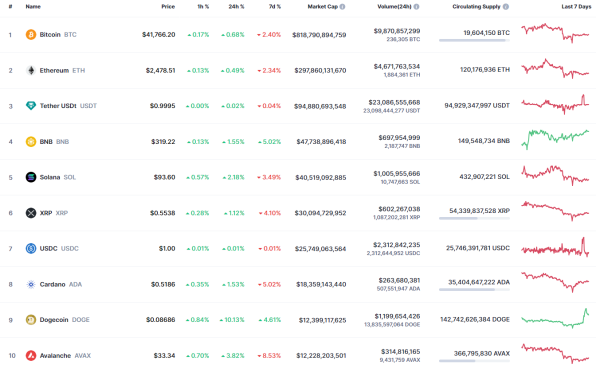Click Bitcoin market cap $818,790,894,759
This screenshot has height=368, width=600.
click(319, 35)
